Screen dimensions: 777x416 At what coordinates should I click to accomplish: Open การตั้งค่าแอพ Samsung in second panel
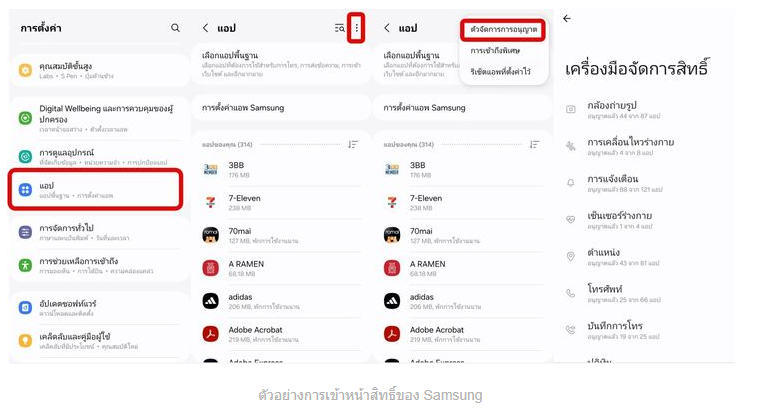(281, 108)
